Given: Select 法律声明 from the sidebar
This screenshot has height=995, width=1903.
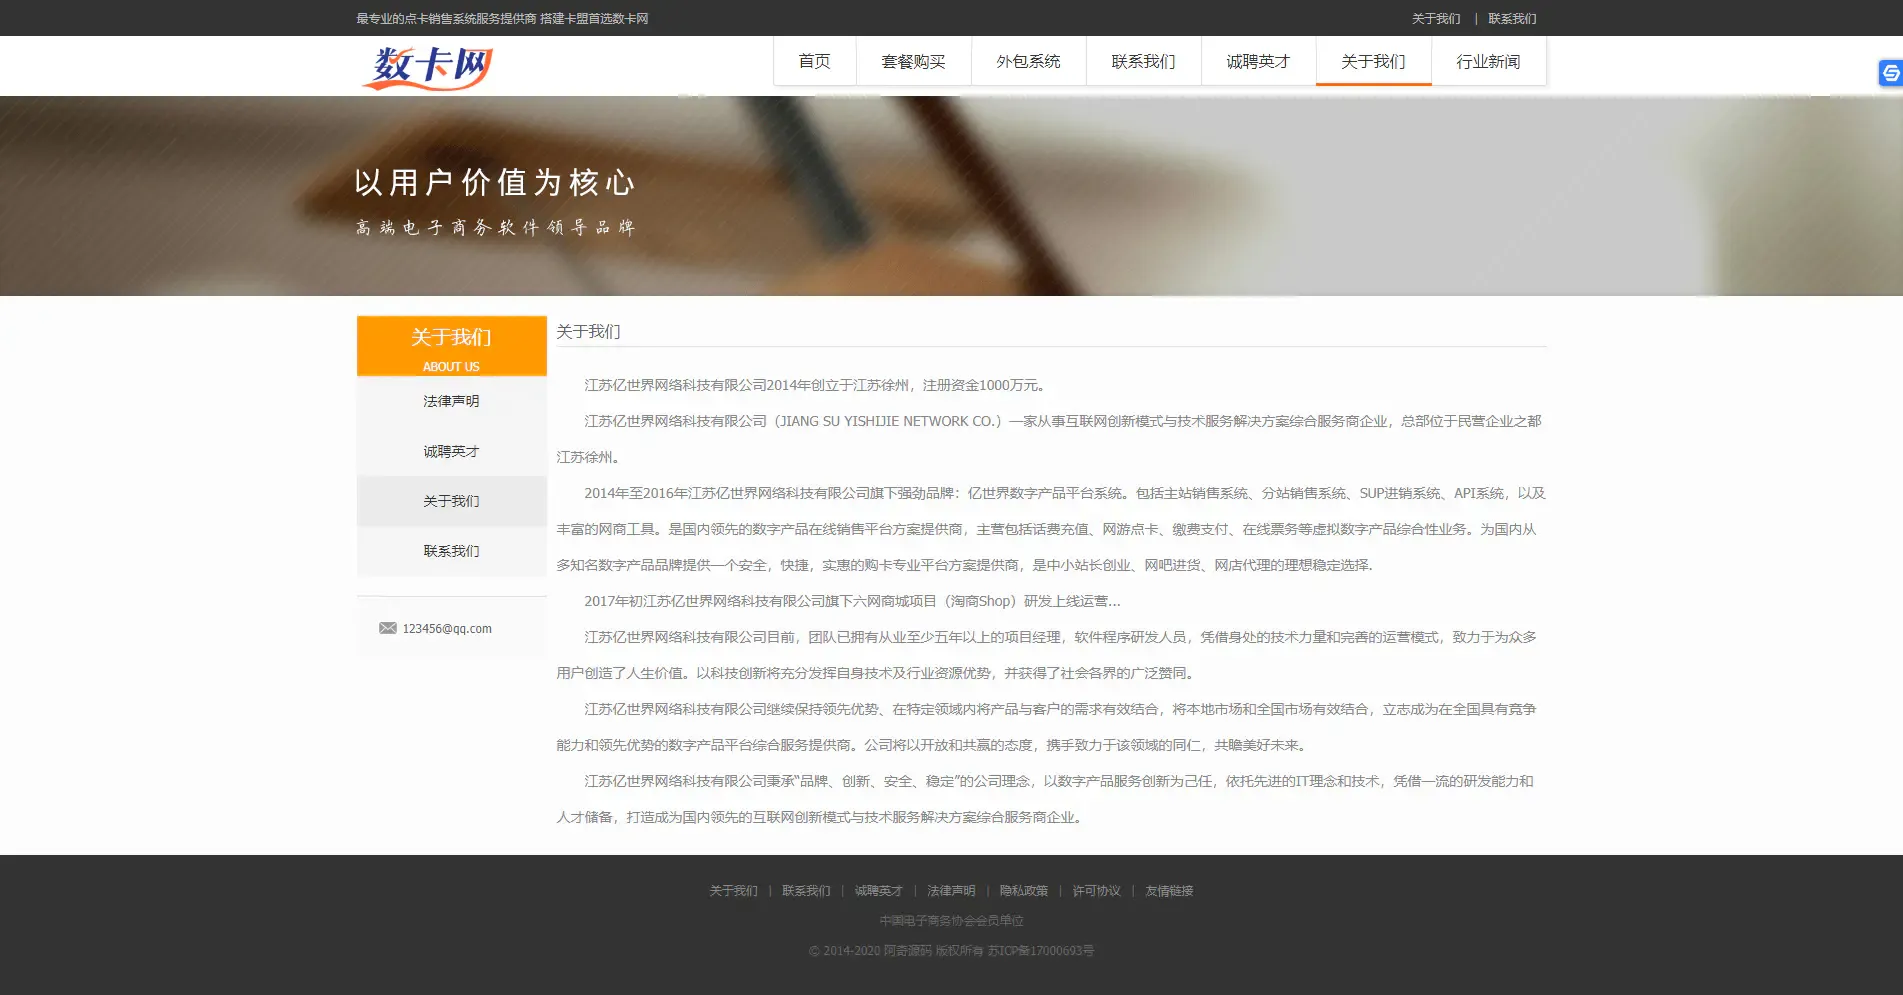Looking at the screenshot, I should (450, 400).
